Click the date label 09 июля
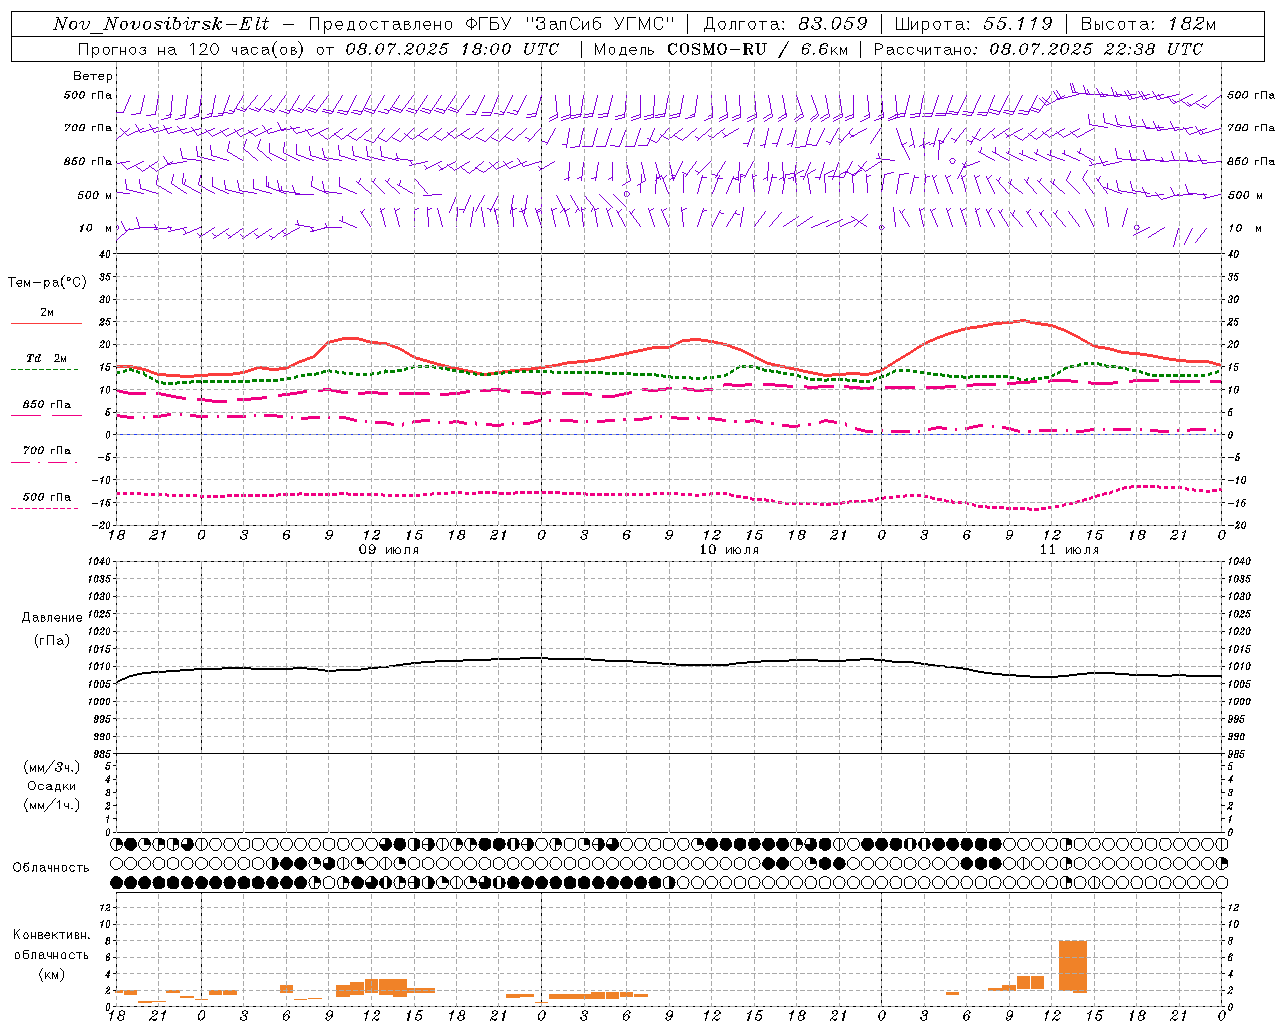1280x1024 pixels. 389,550
